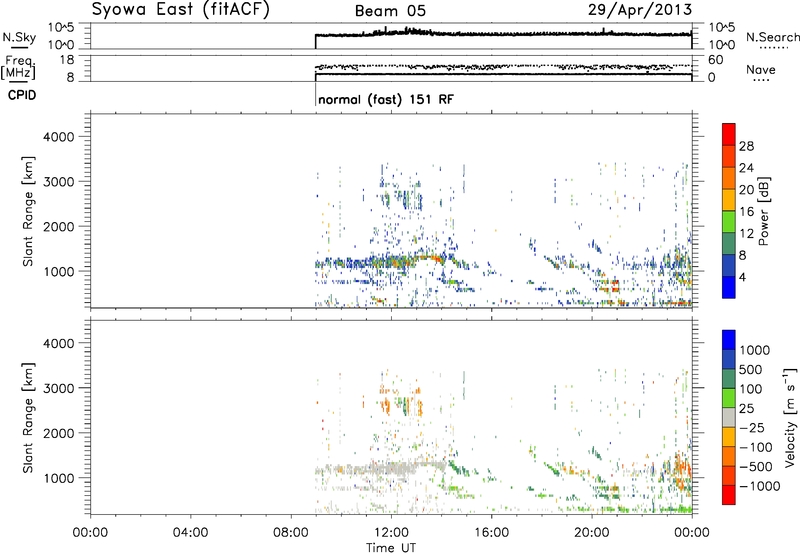Click the '4000' tick on the power panel
The width and height of the screenshot is (800, 554).
tap(59, 137)
